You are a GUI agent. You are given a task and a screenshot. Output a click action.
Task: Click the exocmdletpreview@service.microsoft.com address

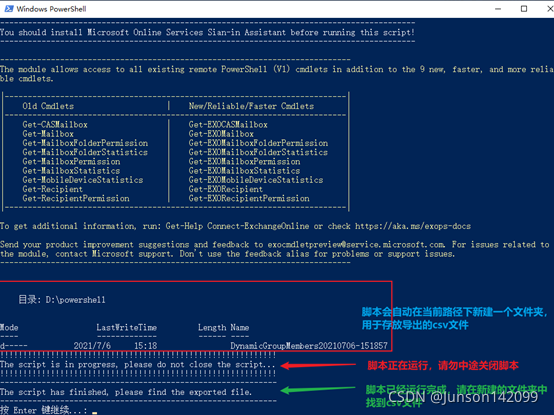[356, 244]
